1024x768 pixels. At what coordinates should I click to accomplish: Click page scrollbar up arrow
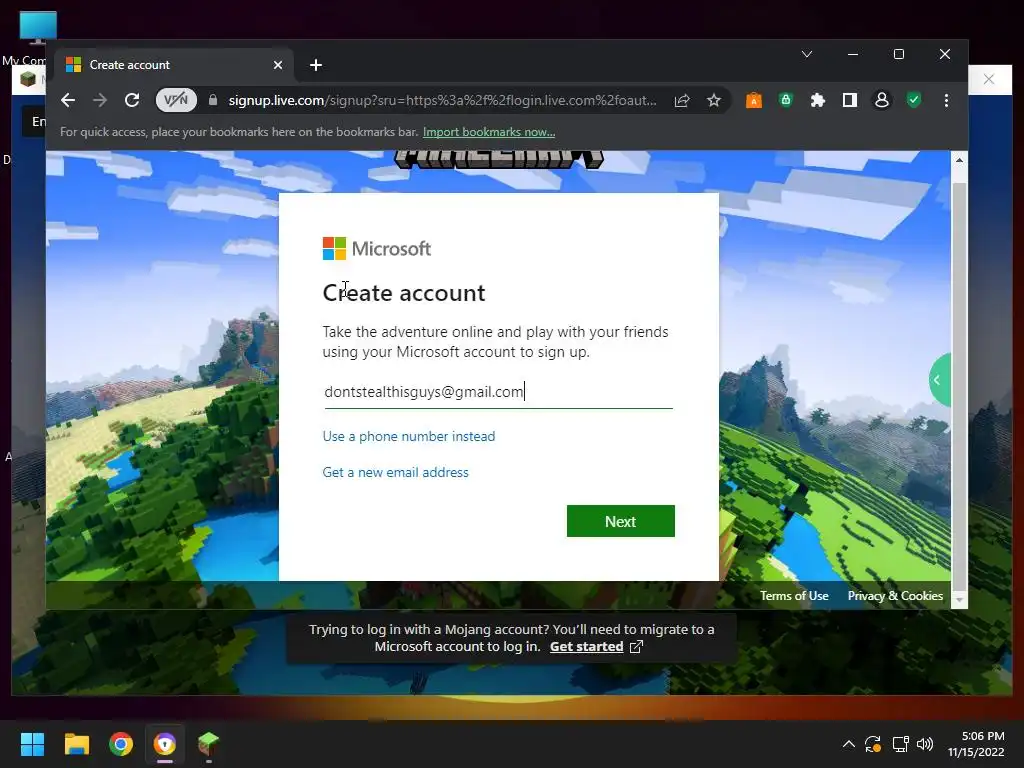[x=959, y=160]
